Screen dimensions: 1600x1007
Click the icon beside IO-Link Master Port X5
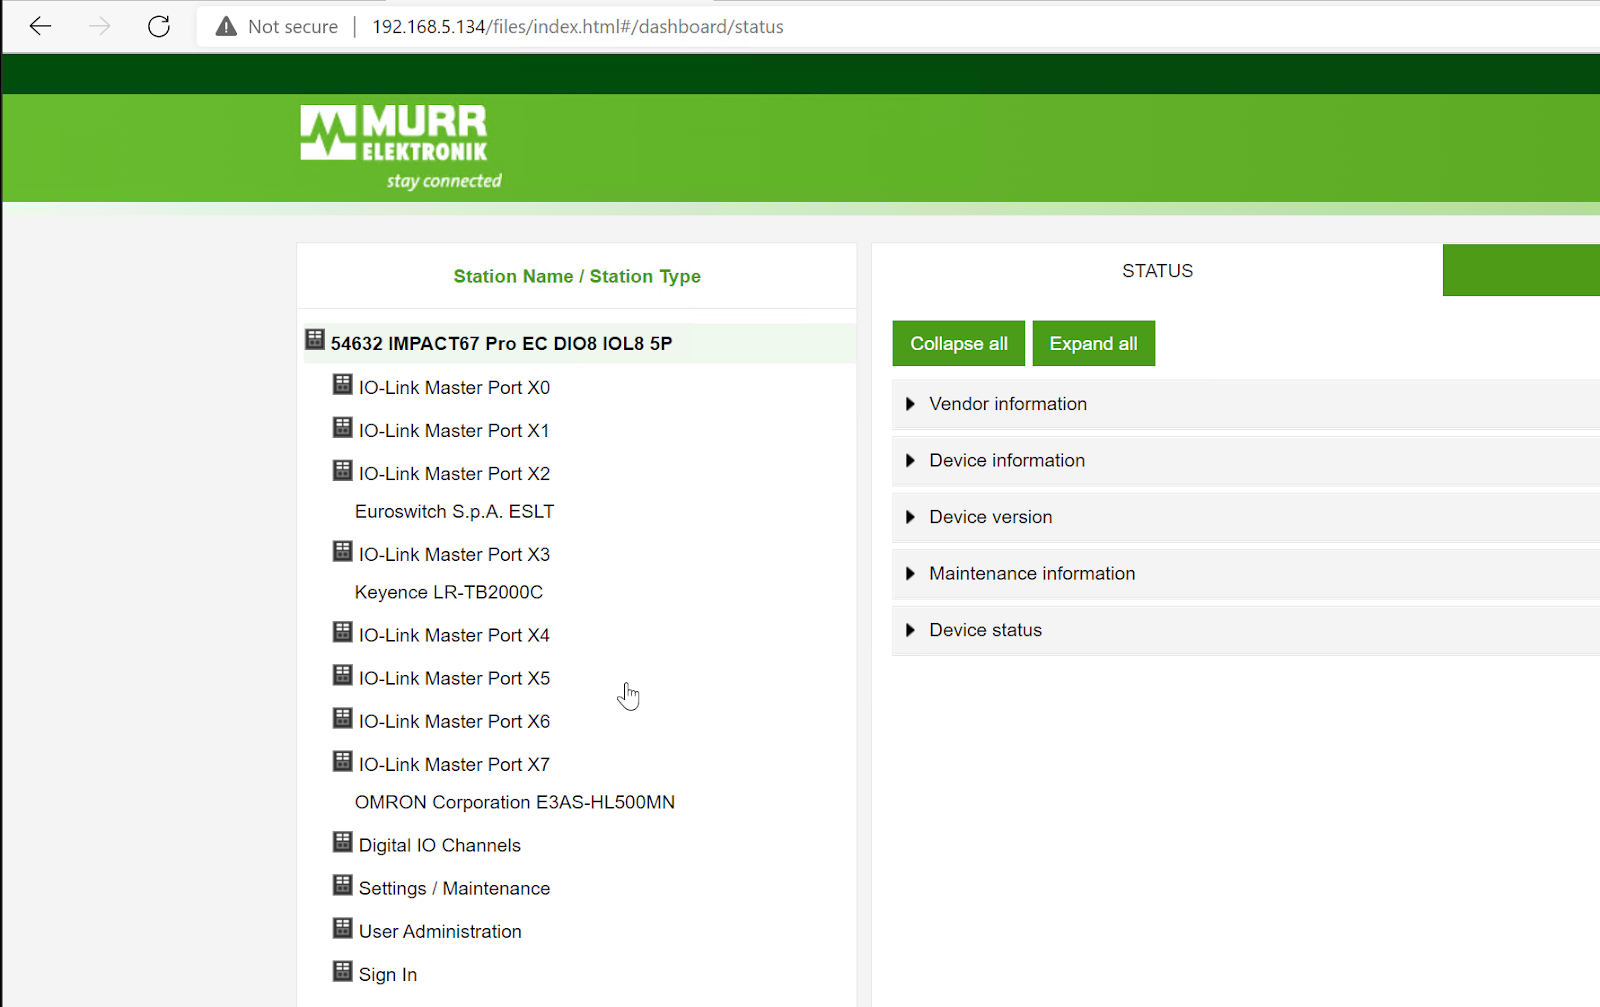[x=343, y=675]
